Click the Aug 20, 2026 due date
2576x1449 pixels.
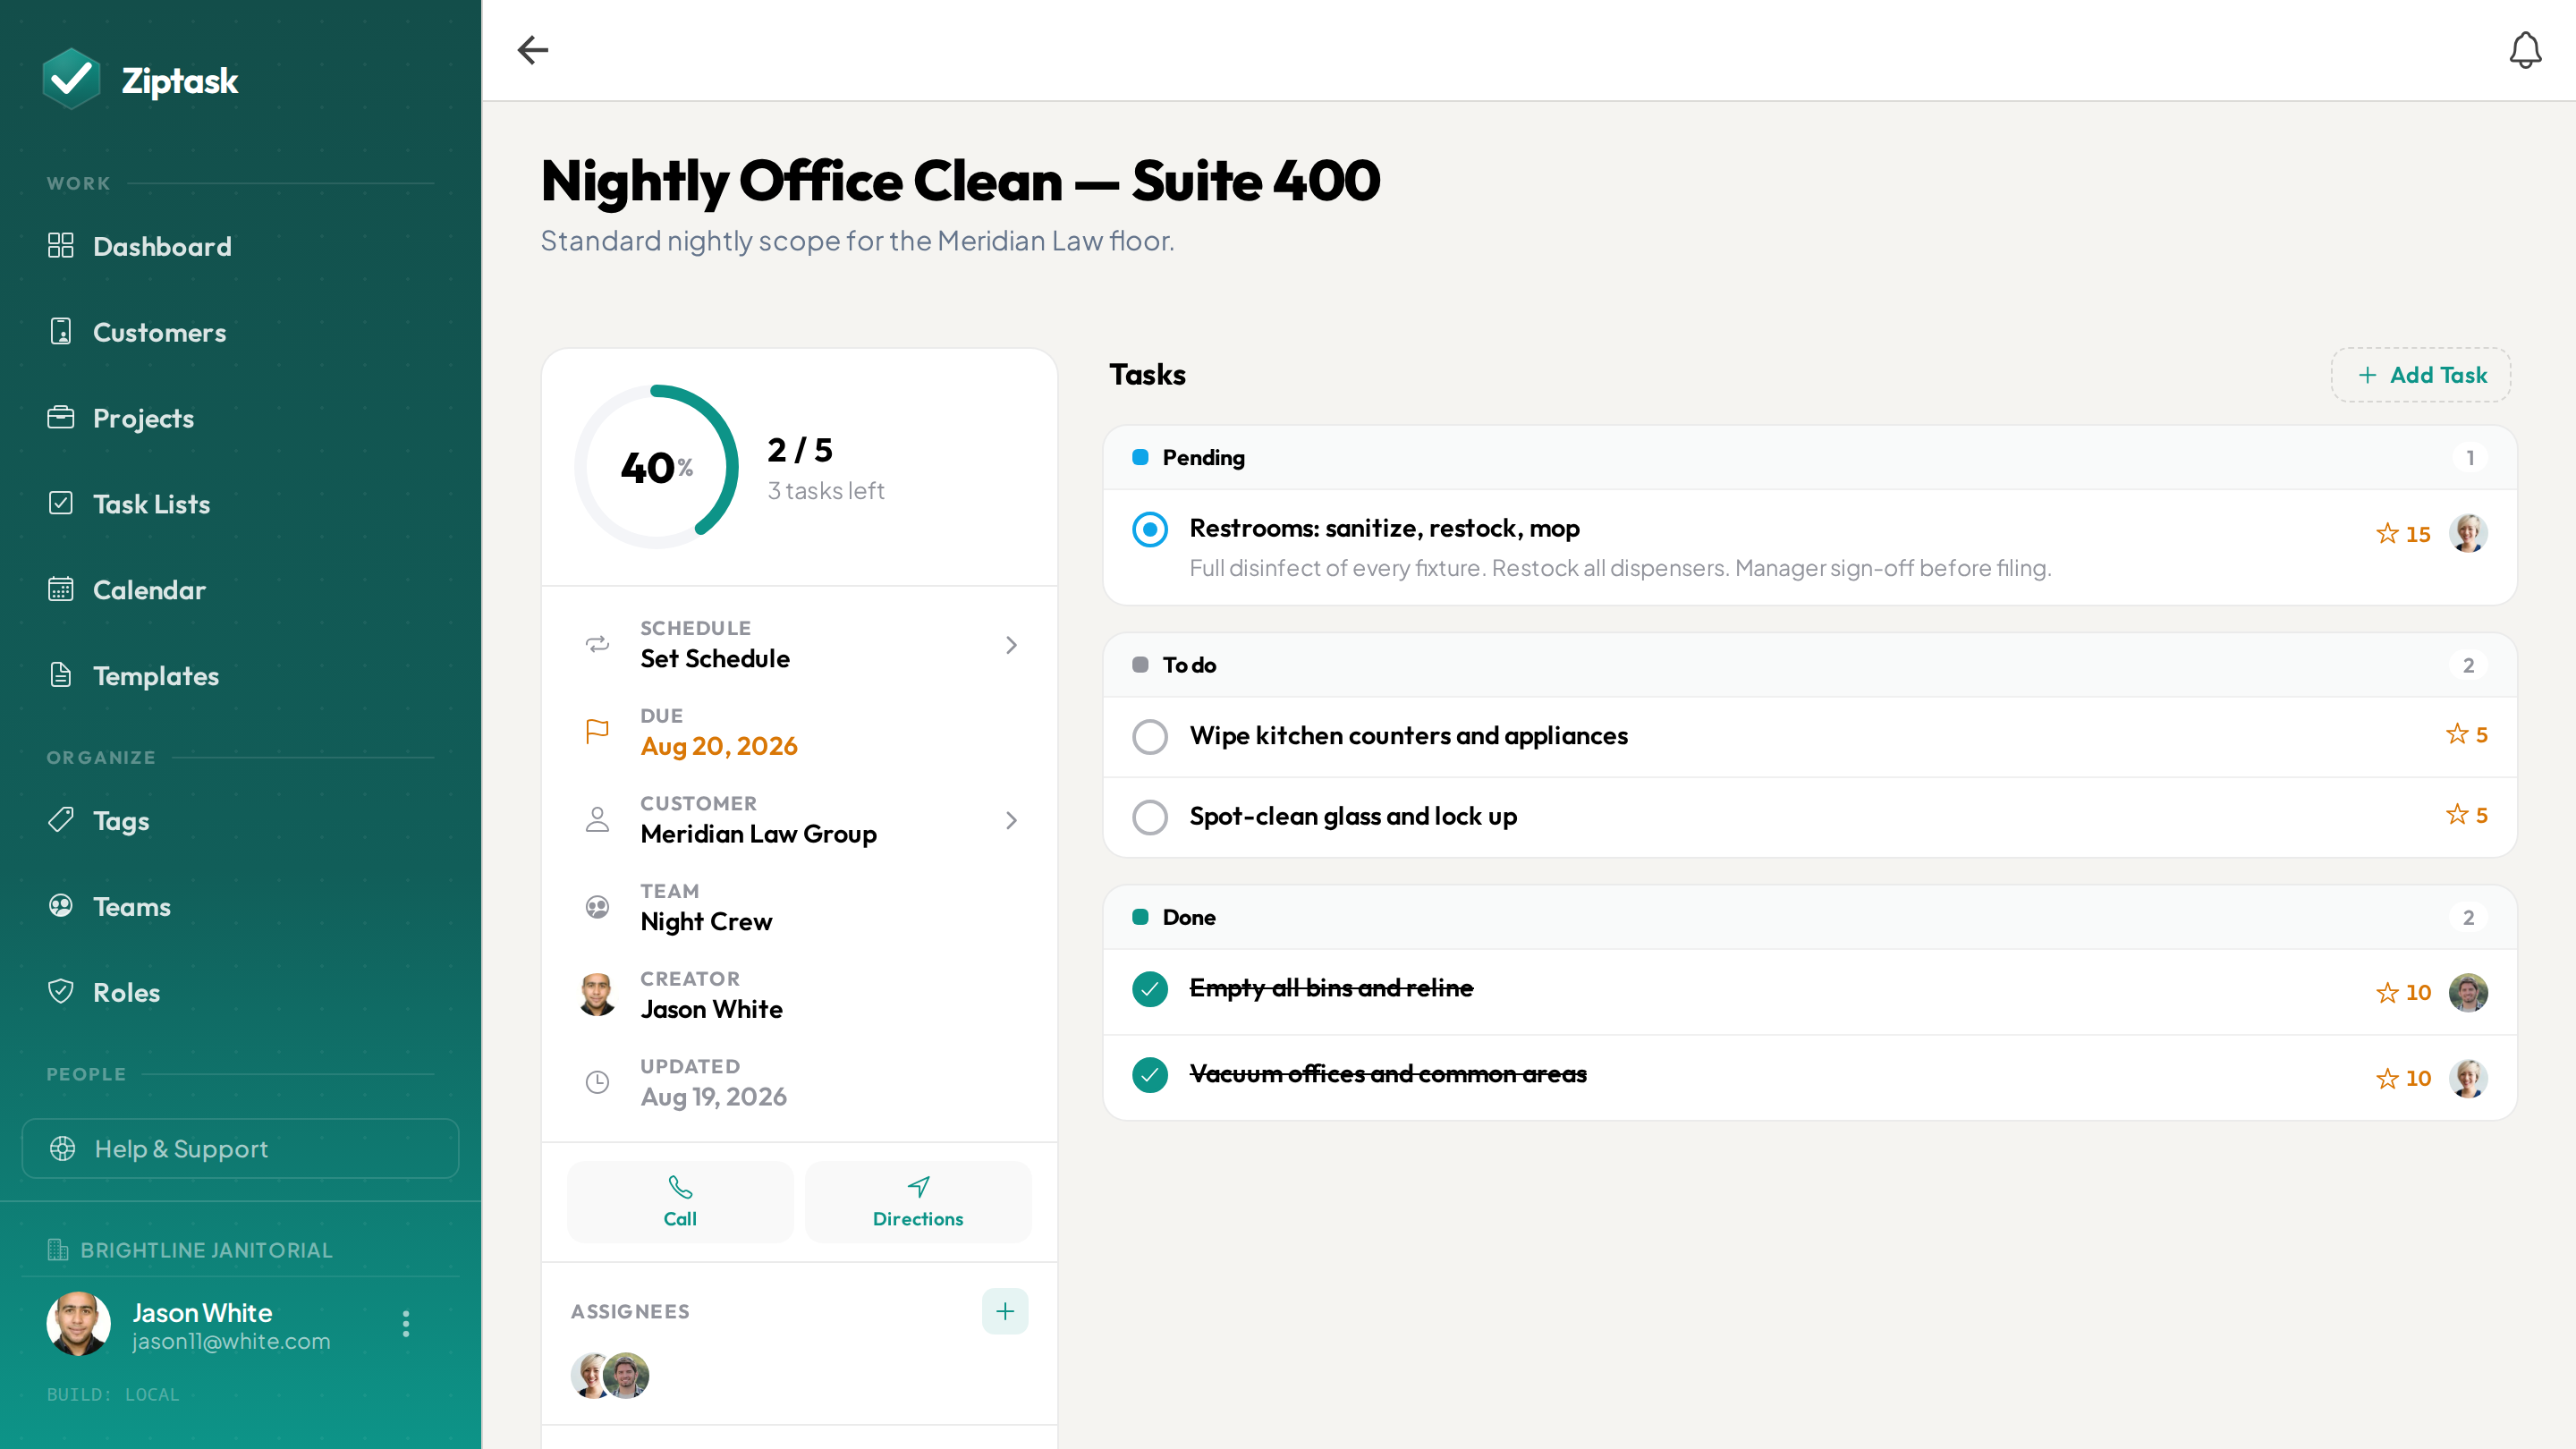719,746
